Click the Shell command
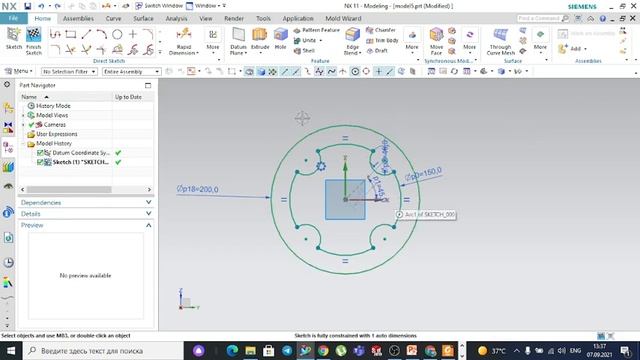The width and height of the screenshot is (640, 360). [304, 51]
